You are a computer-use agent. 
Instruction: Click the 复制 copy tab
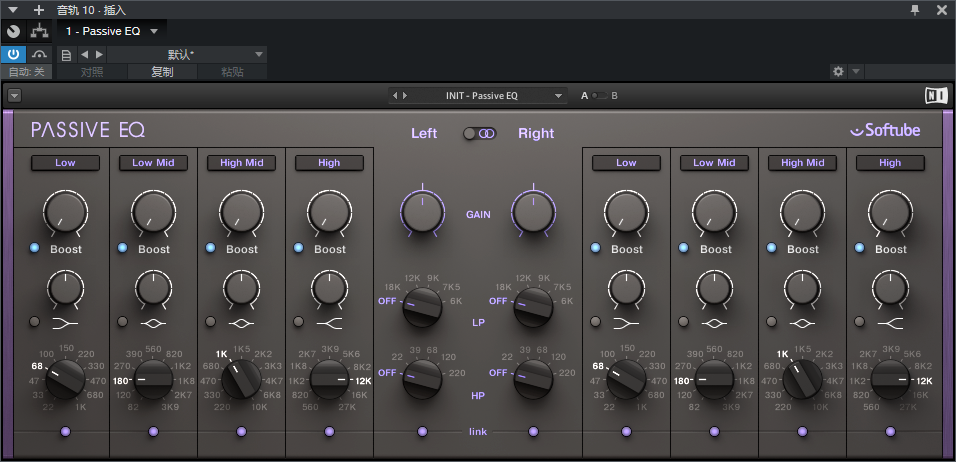(161, 72)
